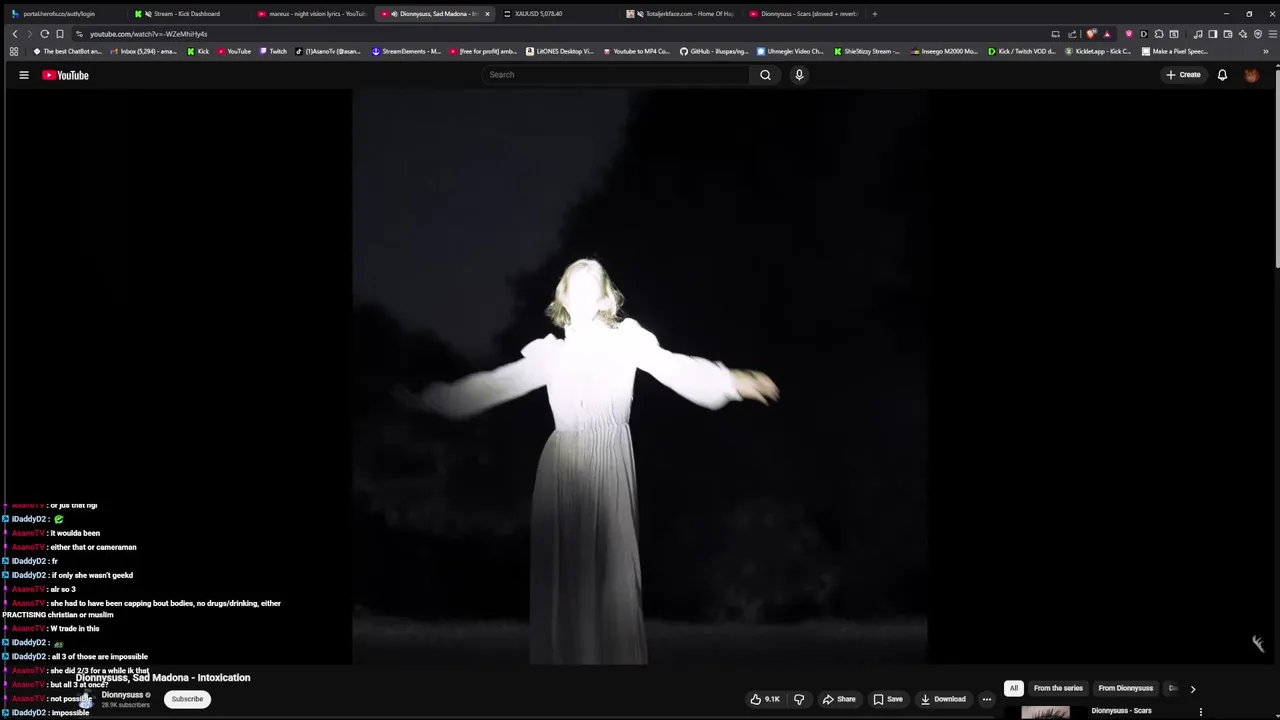The height and width of the screenshot is (720, 1280).
Task: Select the All filter chip
Action: [x=1013, y=688]
